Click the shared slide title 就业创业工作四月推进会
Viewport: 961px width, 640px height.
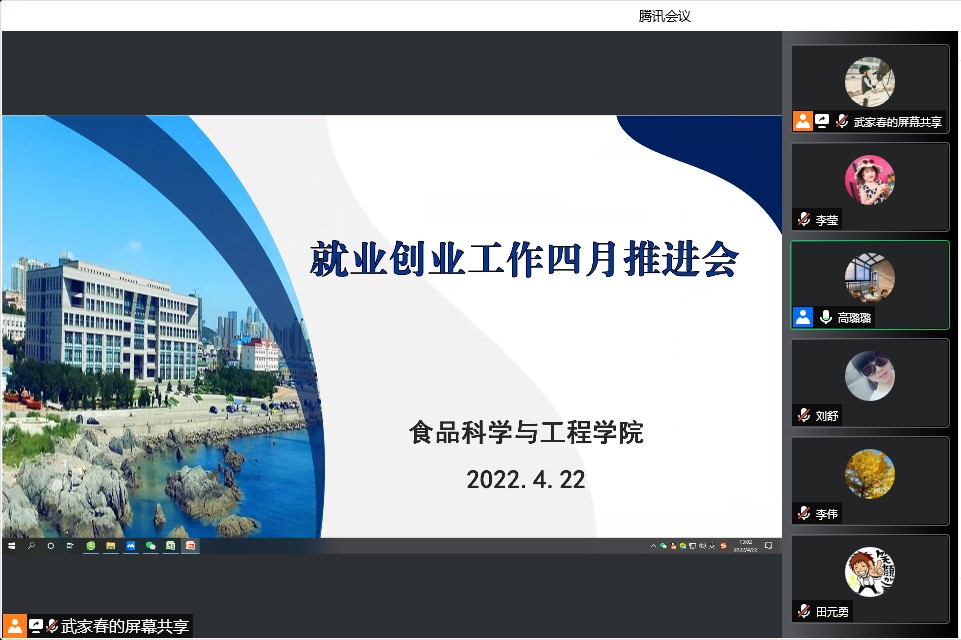click(x=524, y=259)
